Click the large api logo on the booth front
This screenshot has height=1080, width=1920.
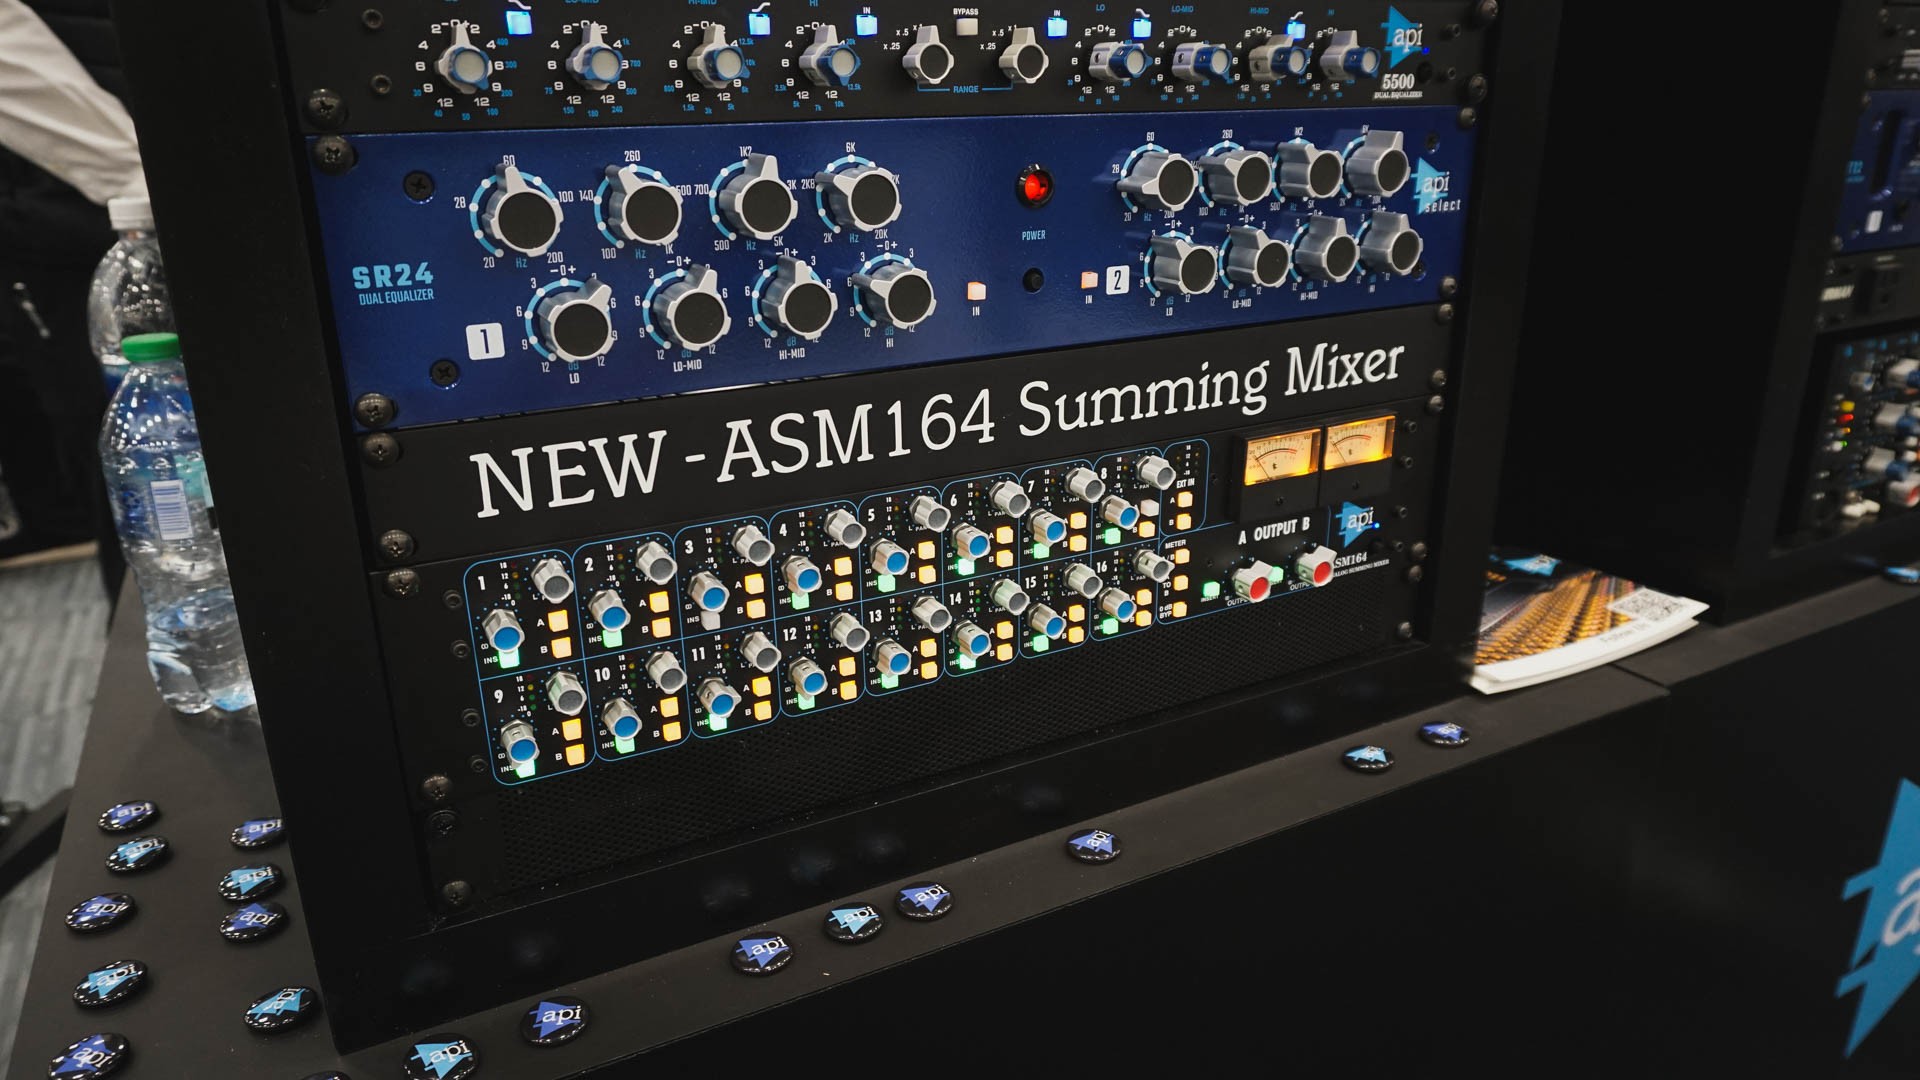(1882, 918)
